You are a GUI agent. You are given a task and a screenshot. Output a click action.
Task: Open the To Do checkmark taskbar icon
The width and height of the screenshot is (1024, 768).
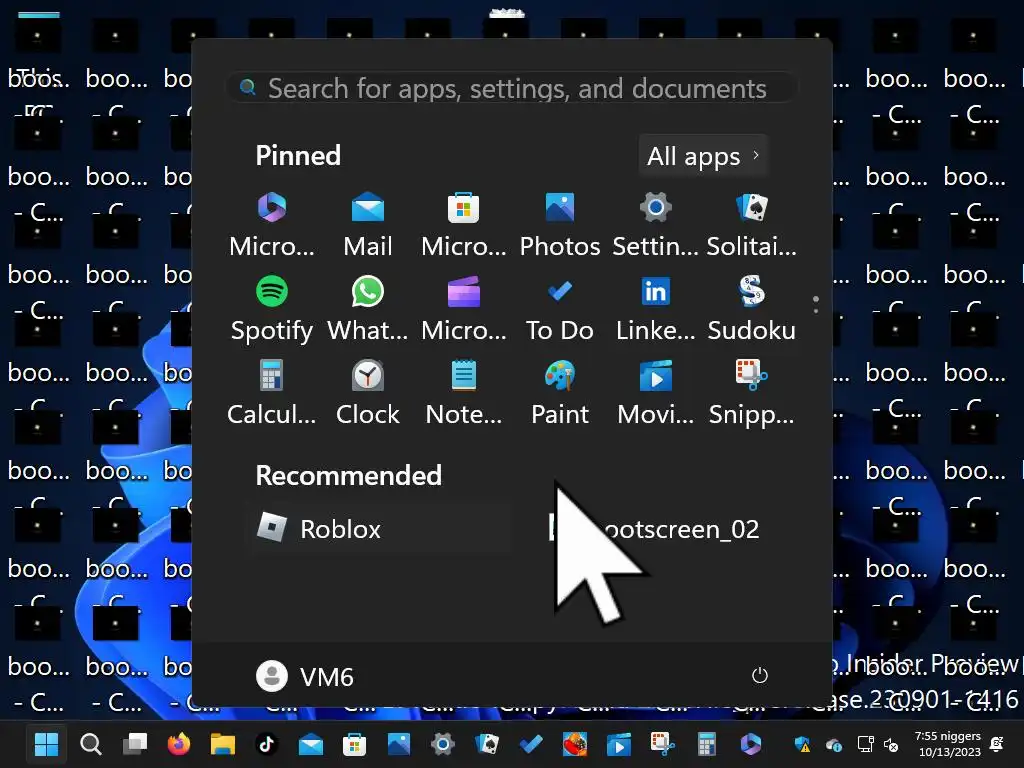coord(531,744)
